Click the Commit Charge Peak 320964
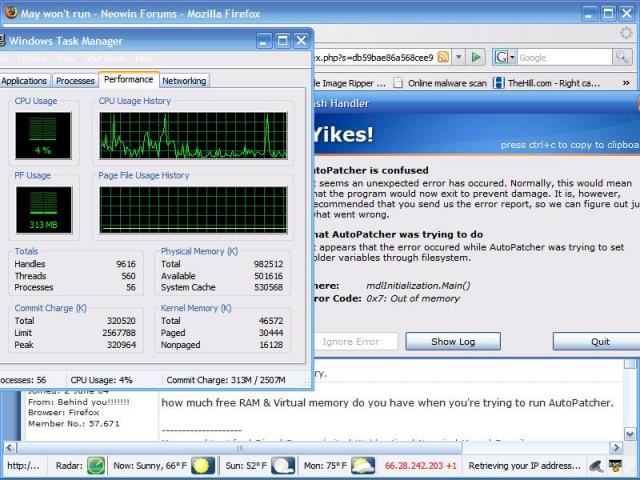The width and height of the screenshot is (640, 480). click(x=121, y=345)
